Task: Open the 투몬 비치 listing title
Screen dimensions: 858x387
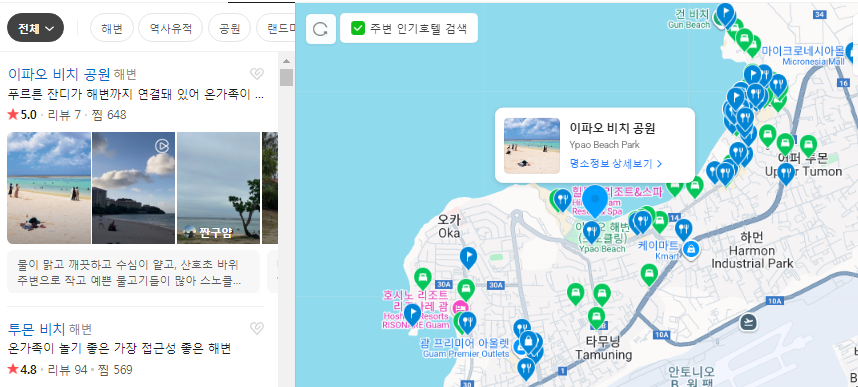Action: pyautogui.click(x=37, y=329)
